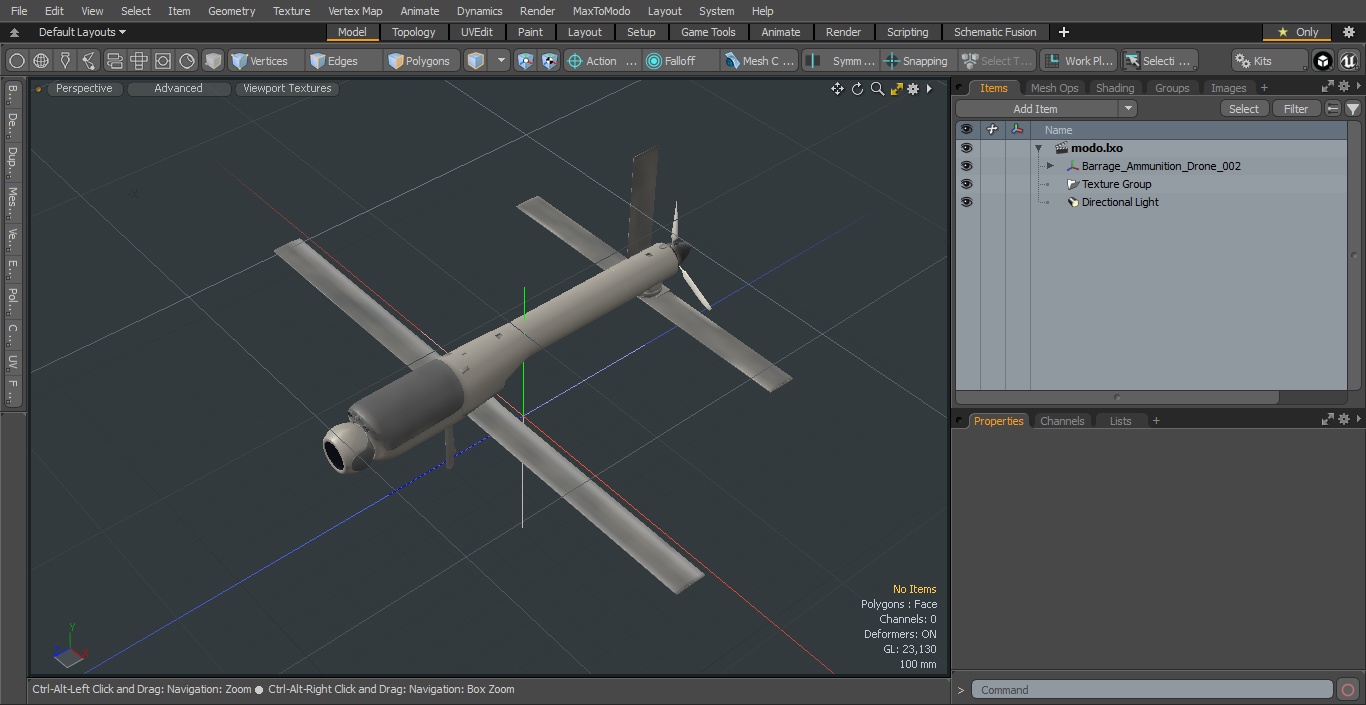The image size is (1366, 705).
Task: Open the Shading tab
Action: [1115, 88]
